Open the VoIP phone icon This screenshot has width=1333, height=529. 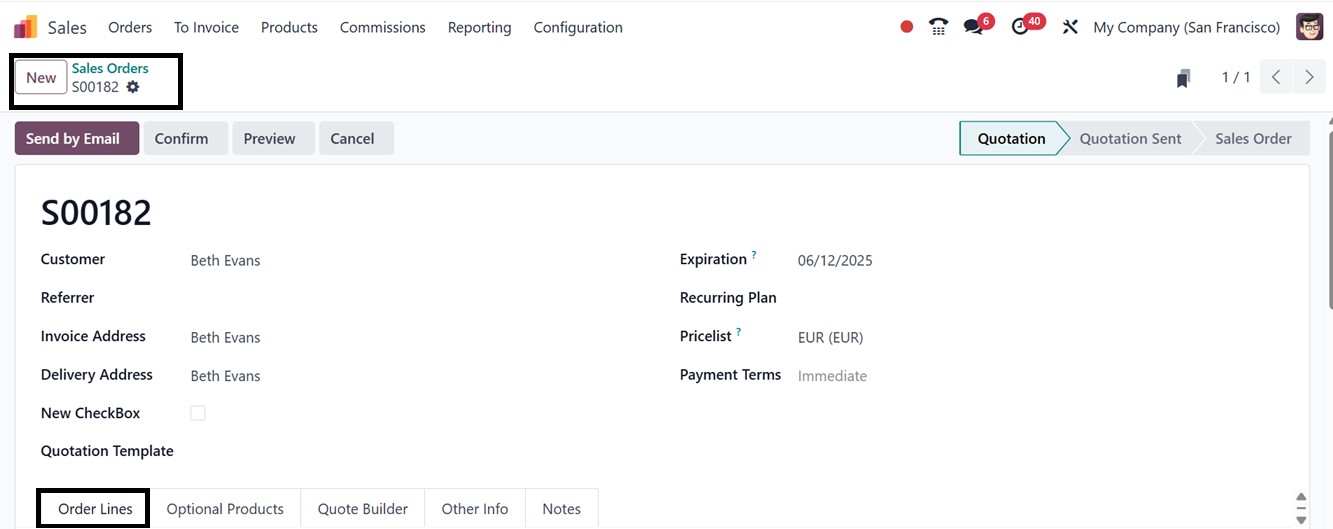click(938, 27)
